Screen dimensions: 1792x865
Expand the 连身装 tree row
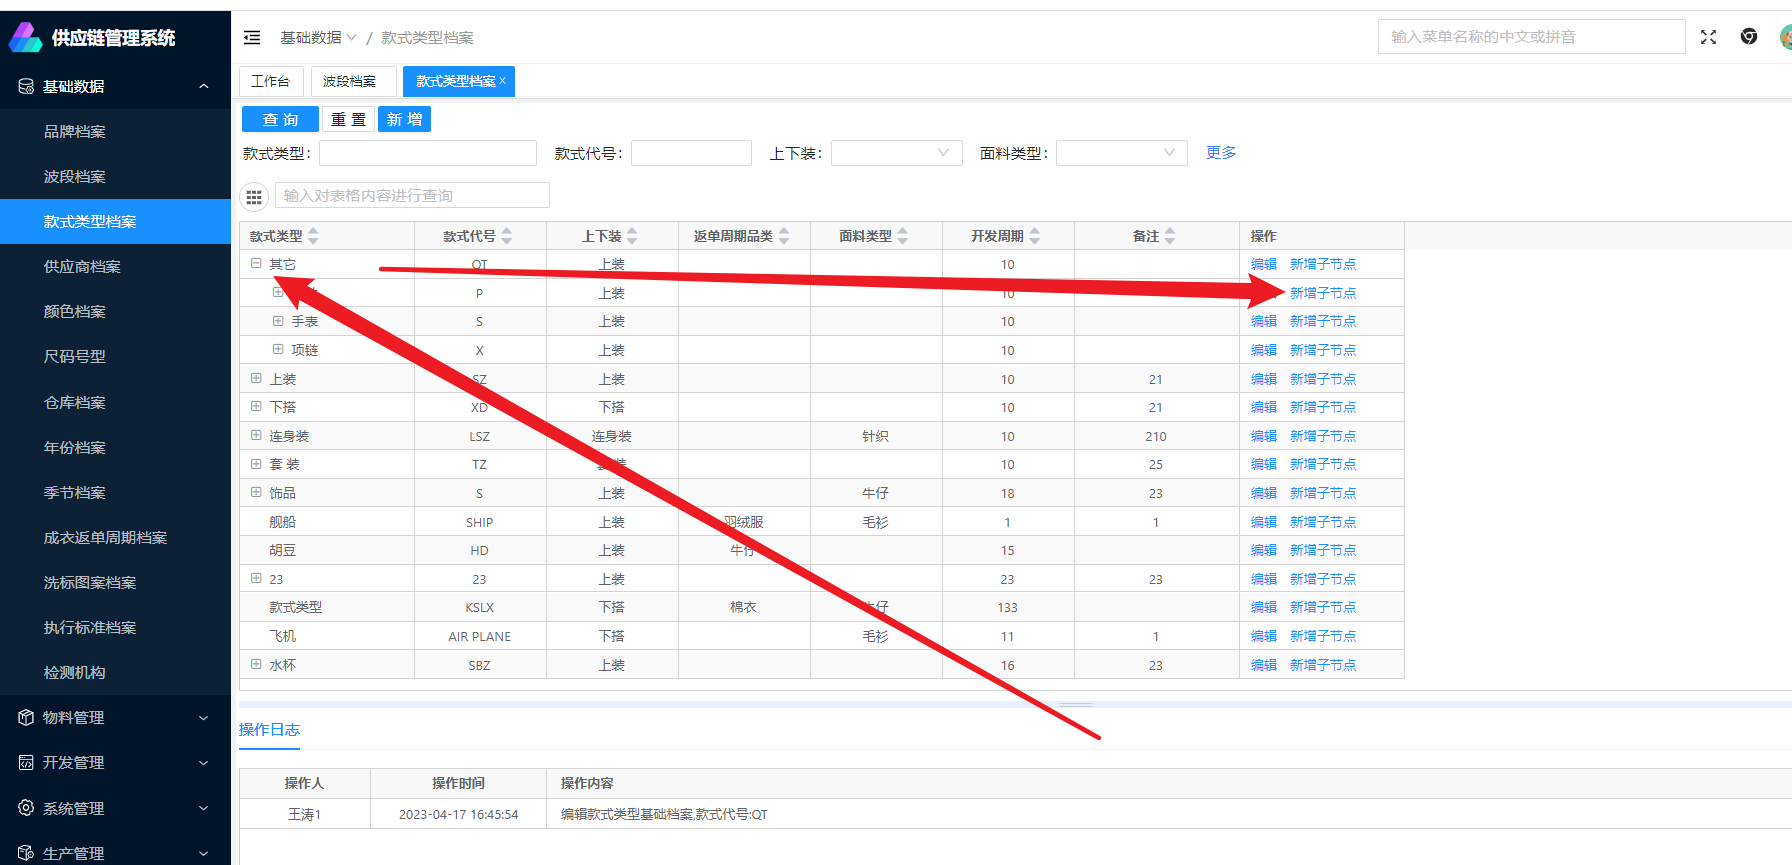point(256,436)
